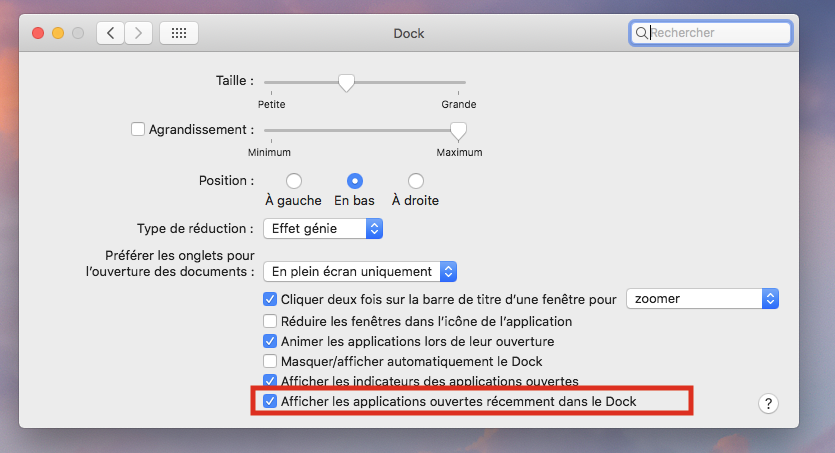
Task: Open the En plein écran uniquement dropdown
Action: click(360, 271)
